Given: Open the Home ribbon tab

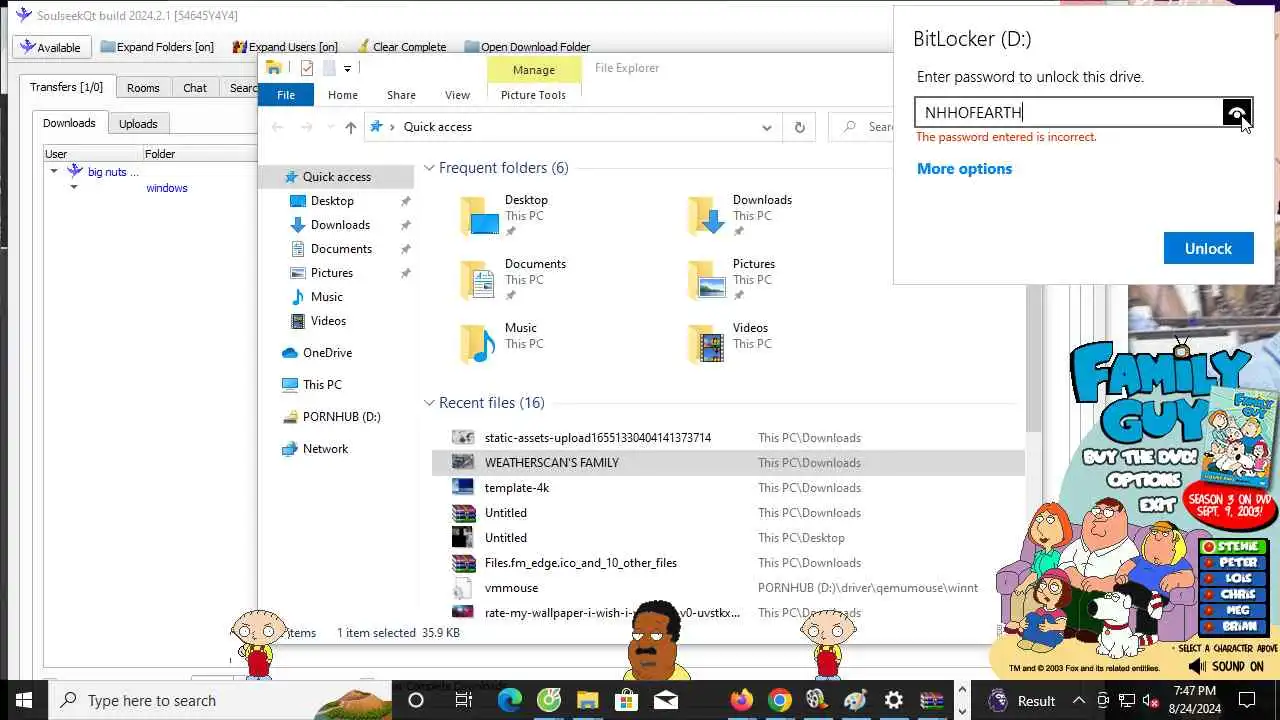Looking at the screenshot, I should (x=343, y=95).
